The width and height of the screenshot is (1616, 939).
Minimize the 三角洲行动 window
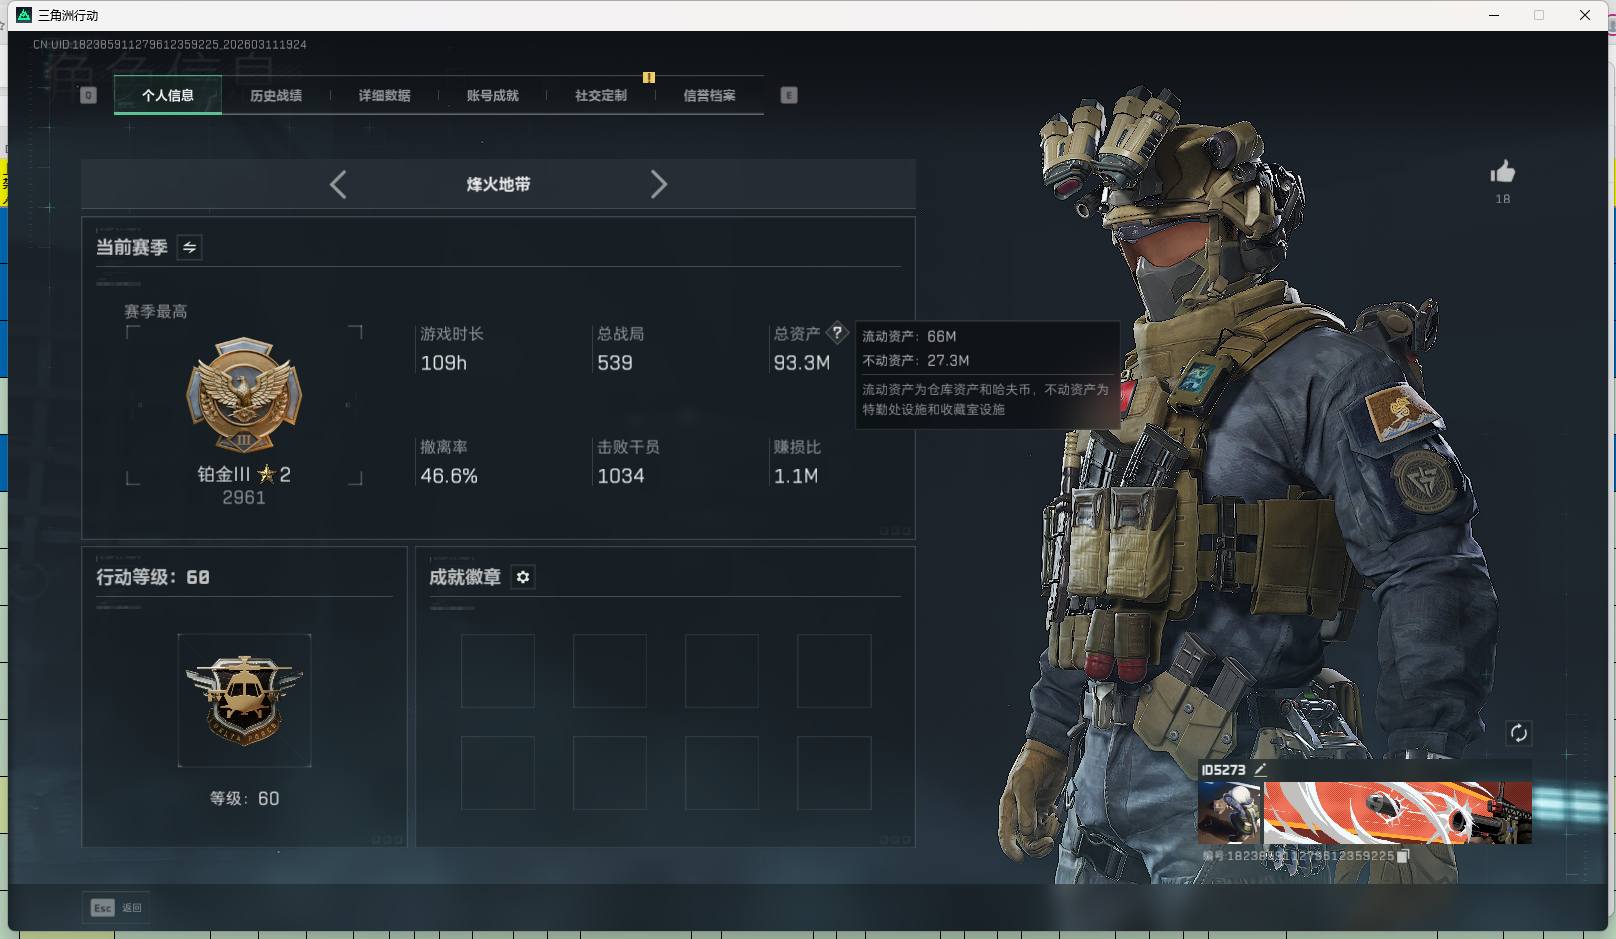1494,15
